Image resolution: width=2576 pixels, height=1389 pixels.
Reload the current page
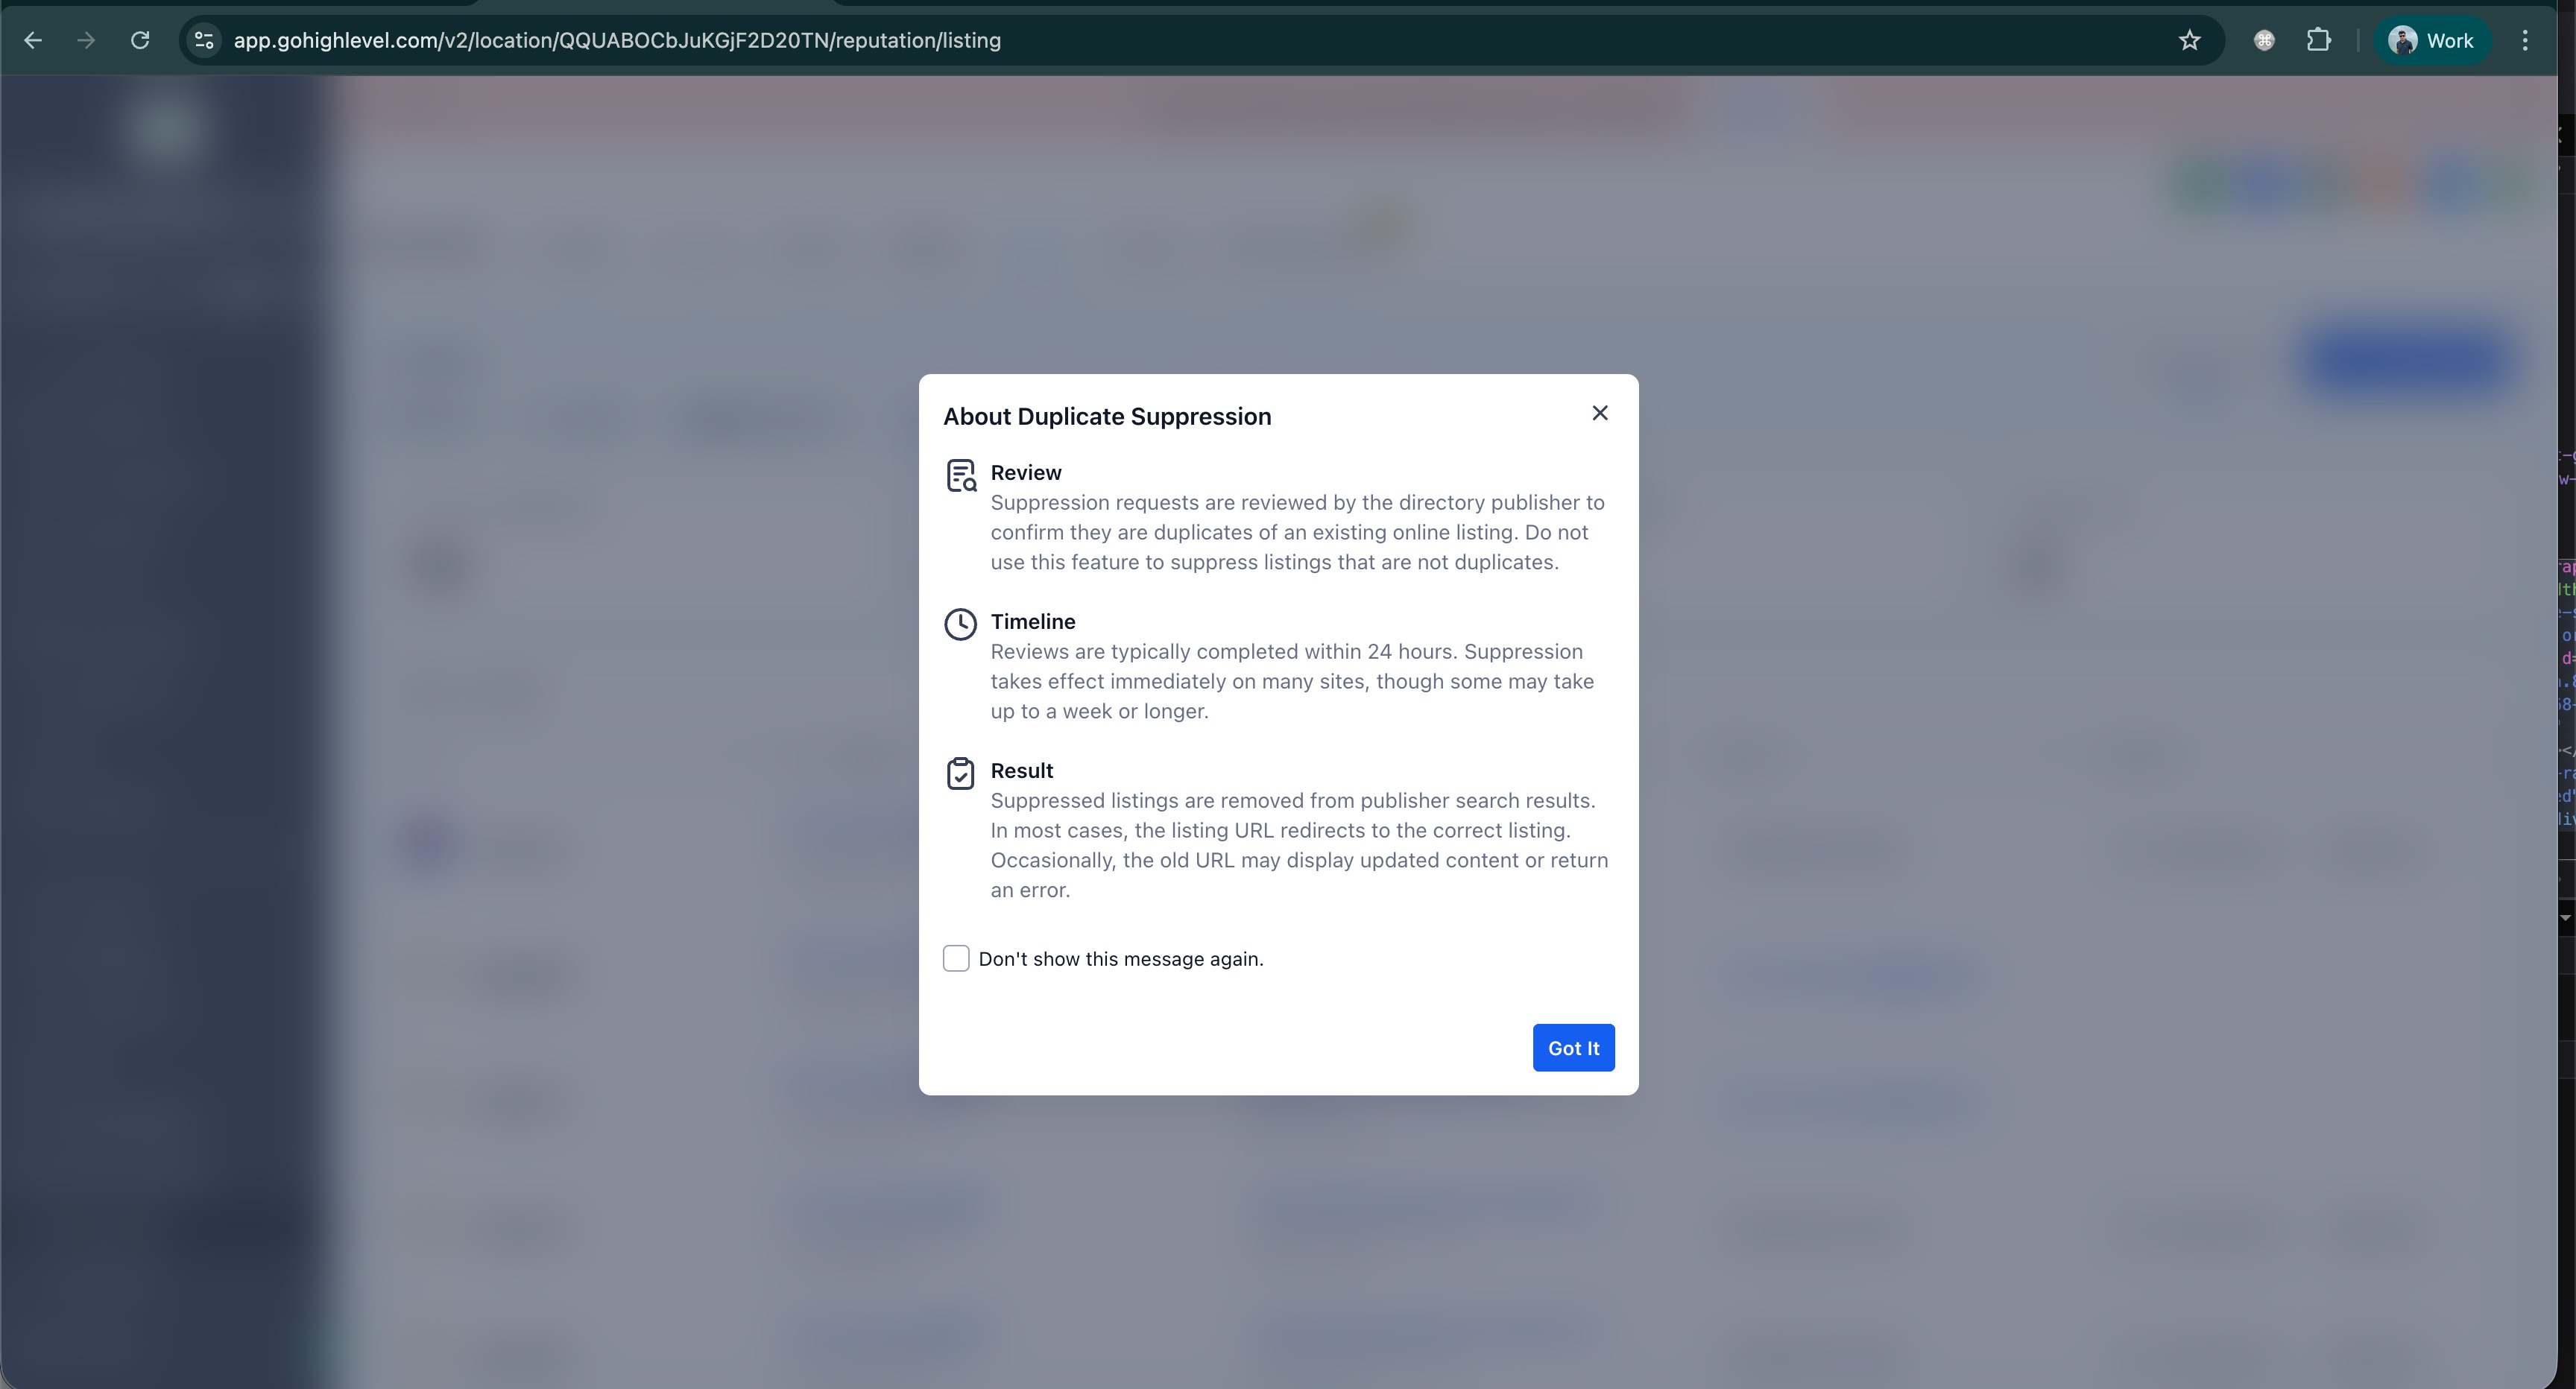pyautogui.click(x=140, y=40)
